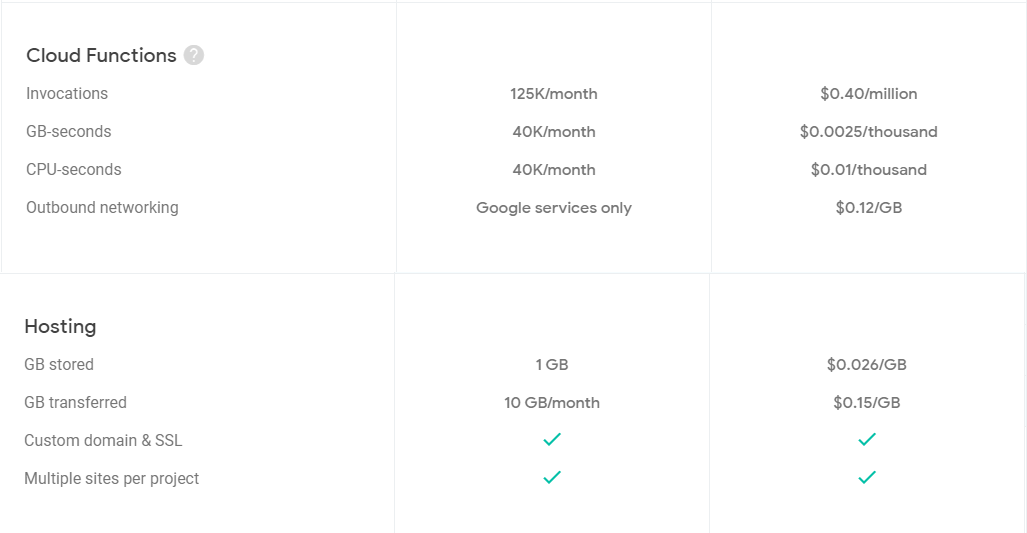Click the $0.15/GB transfer price
The width and height of the screenshot is (1027, 533).
tap(867, 402)
